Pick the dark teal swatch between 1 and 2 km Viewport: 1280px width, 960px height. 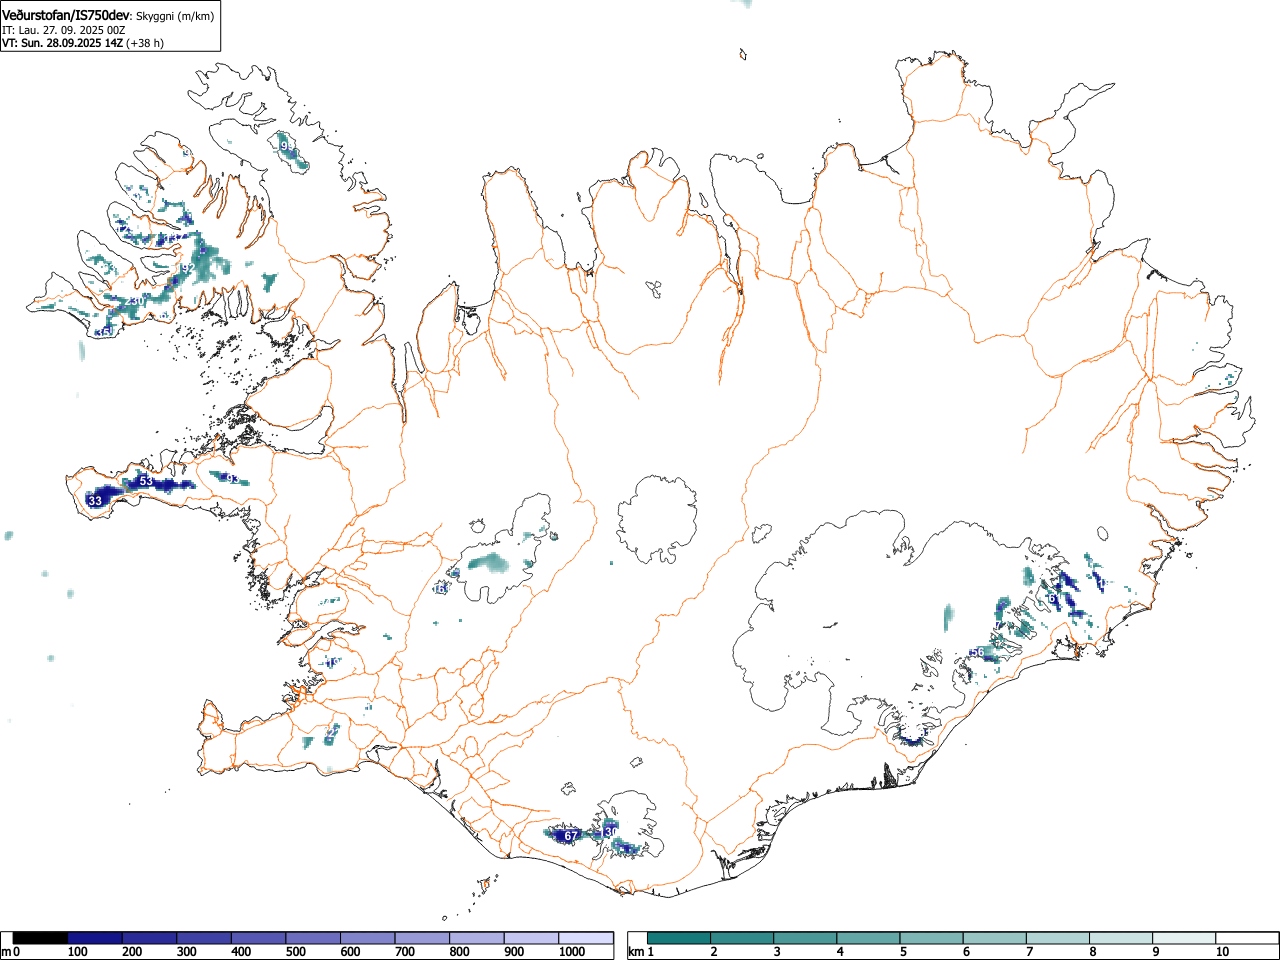(x=679, y=938)
